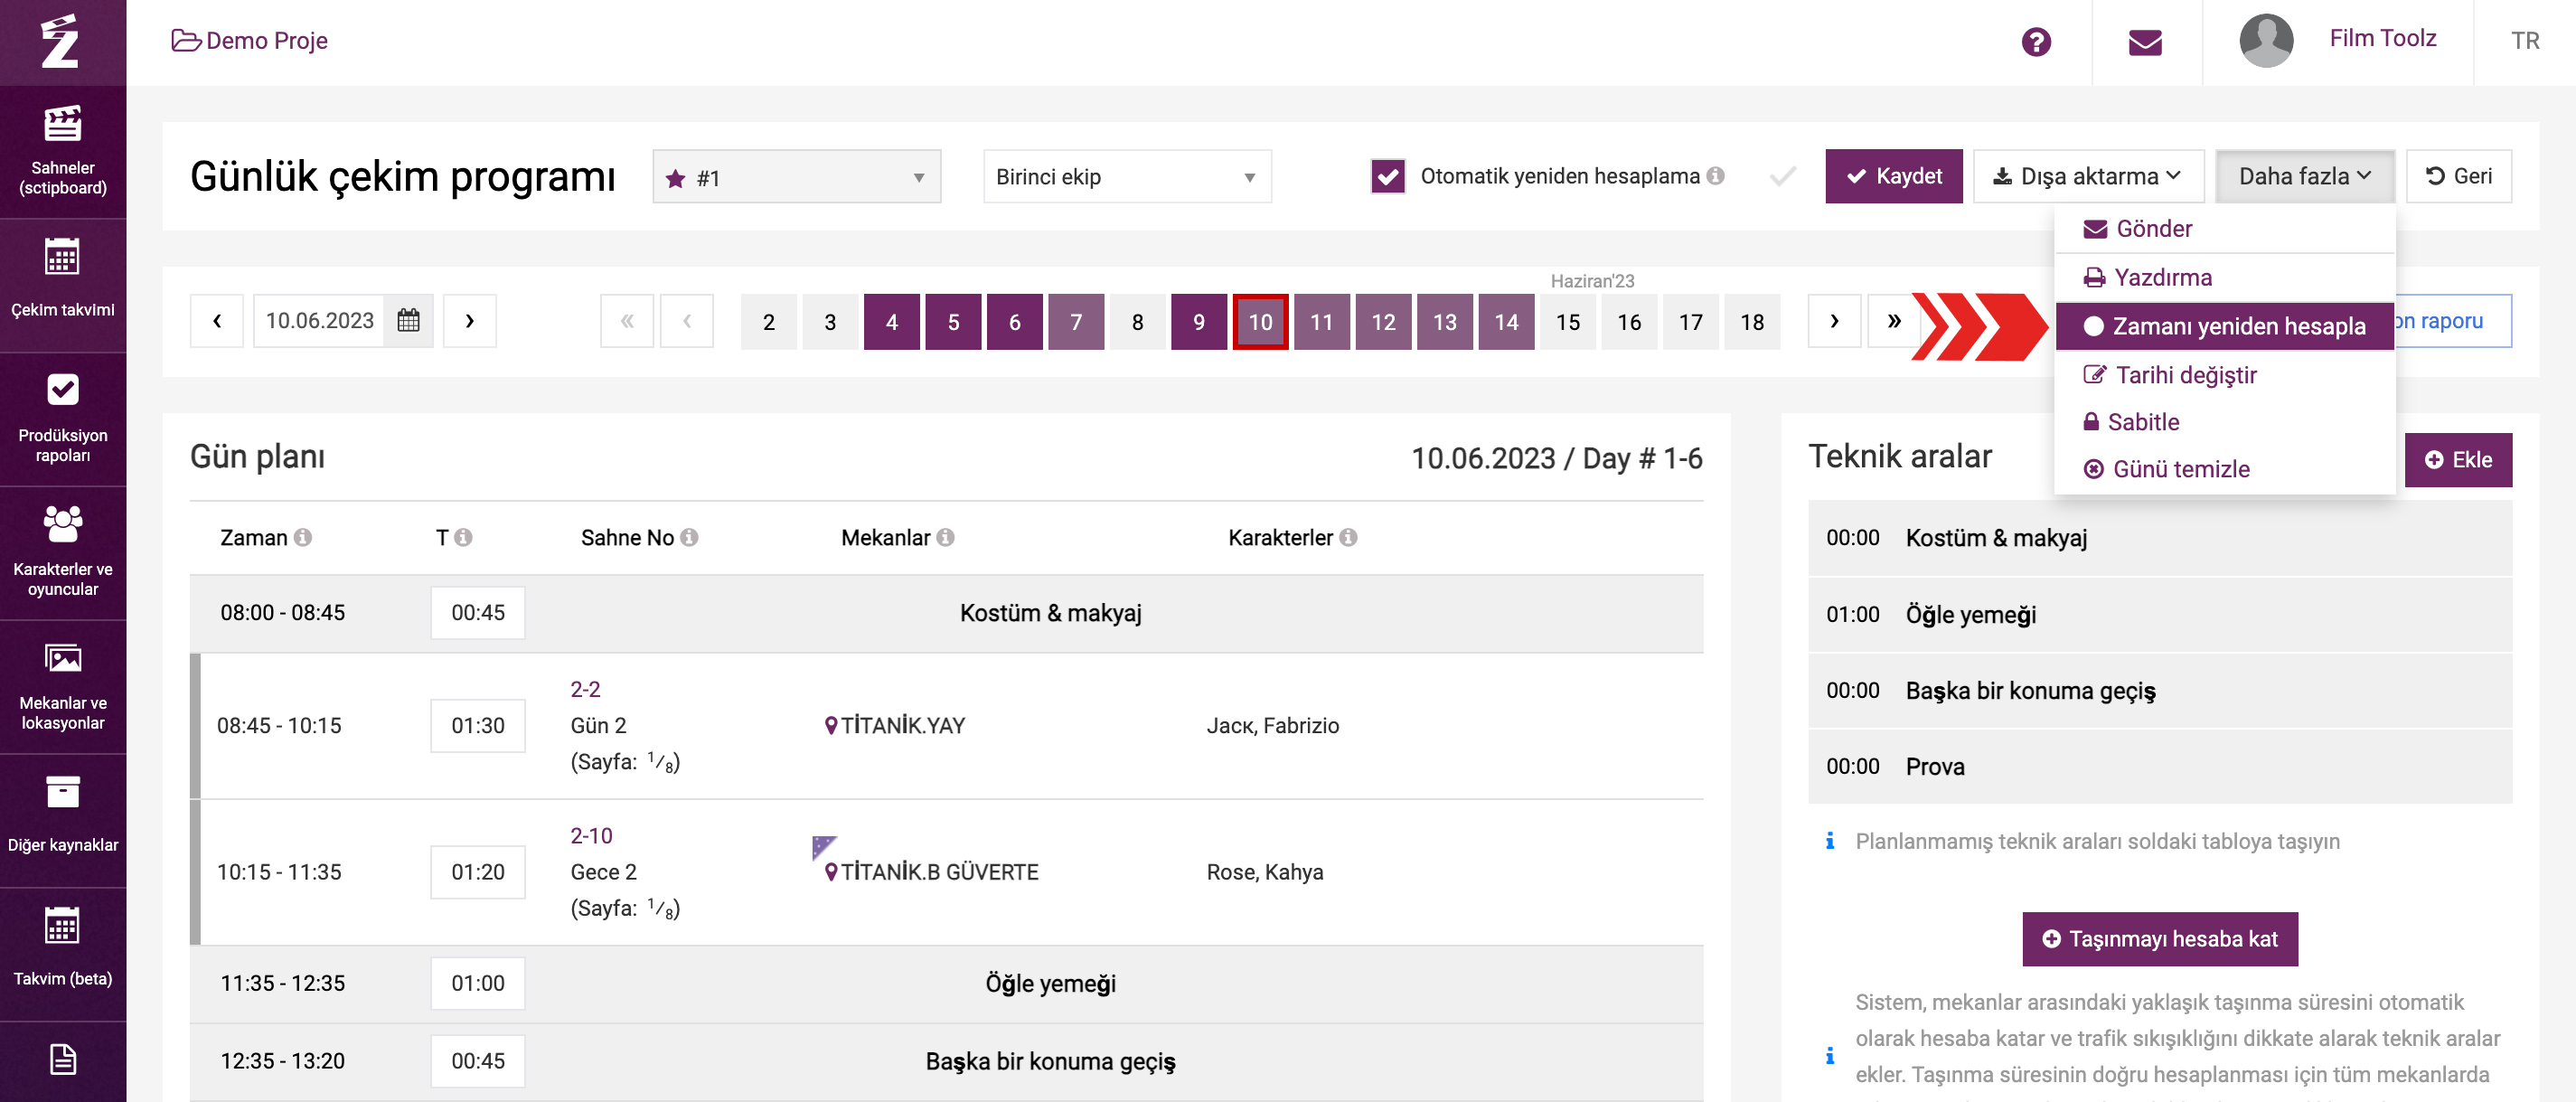
Task: Switch language via TR link
Action: coord(2524,41)
